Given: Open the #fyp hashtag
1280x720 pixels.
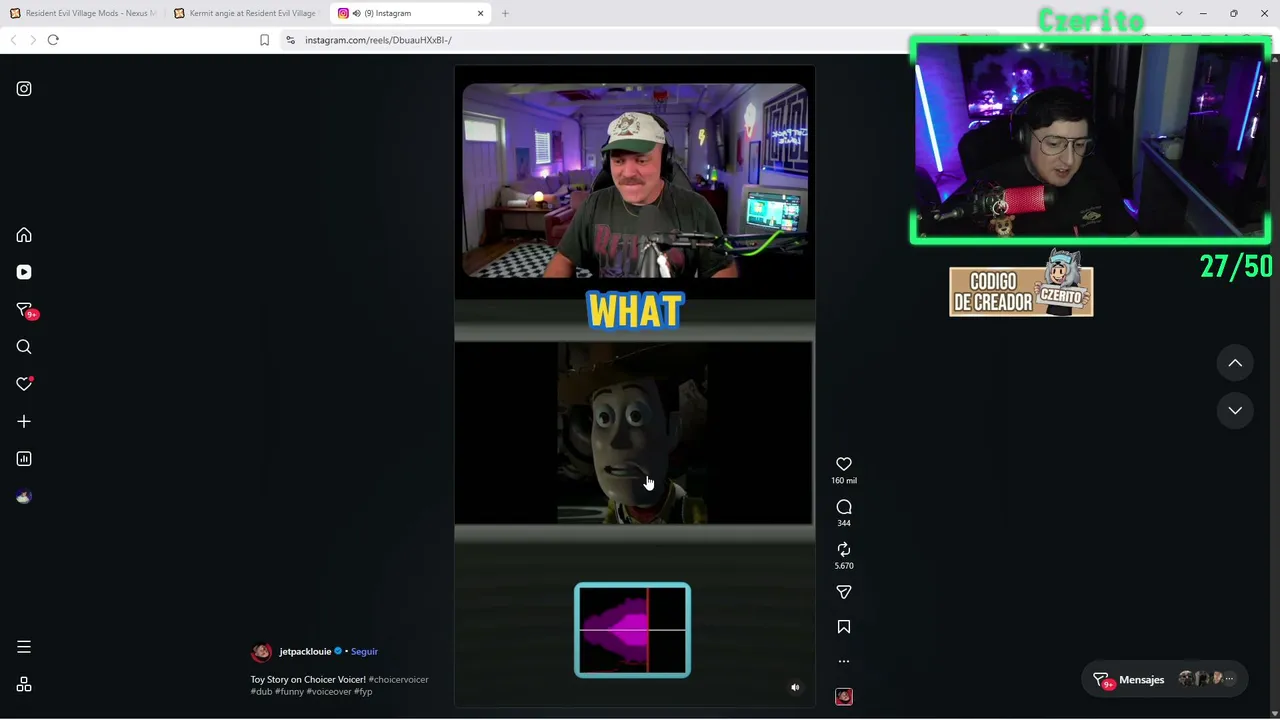Looking at the screenshot, I should point(363,692).
